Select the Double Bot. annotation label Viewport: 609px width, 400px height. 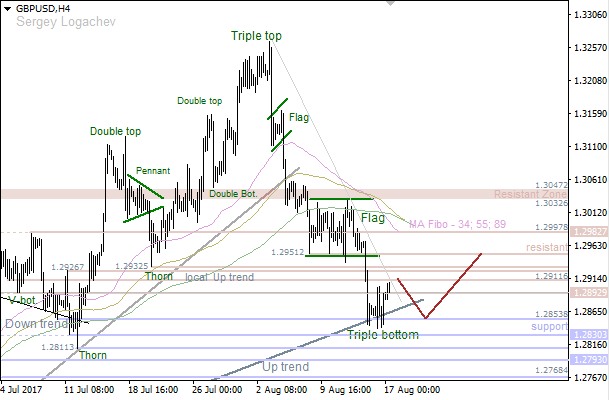pos(233,194)
